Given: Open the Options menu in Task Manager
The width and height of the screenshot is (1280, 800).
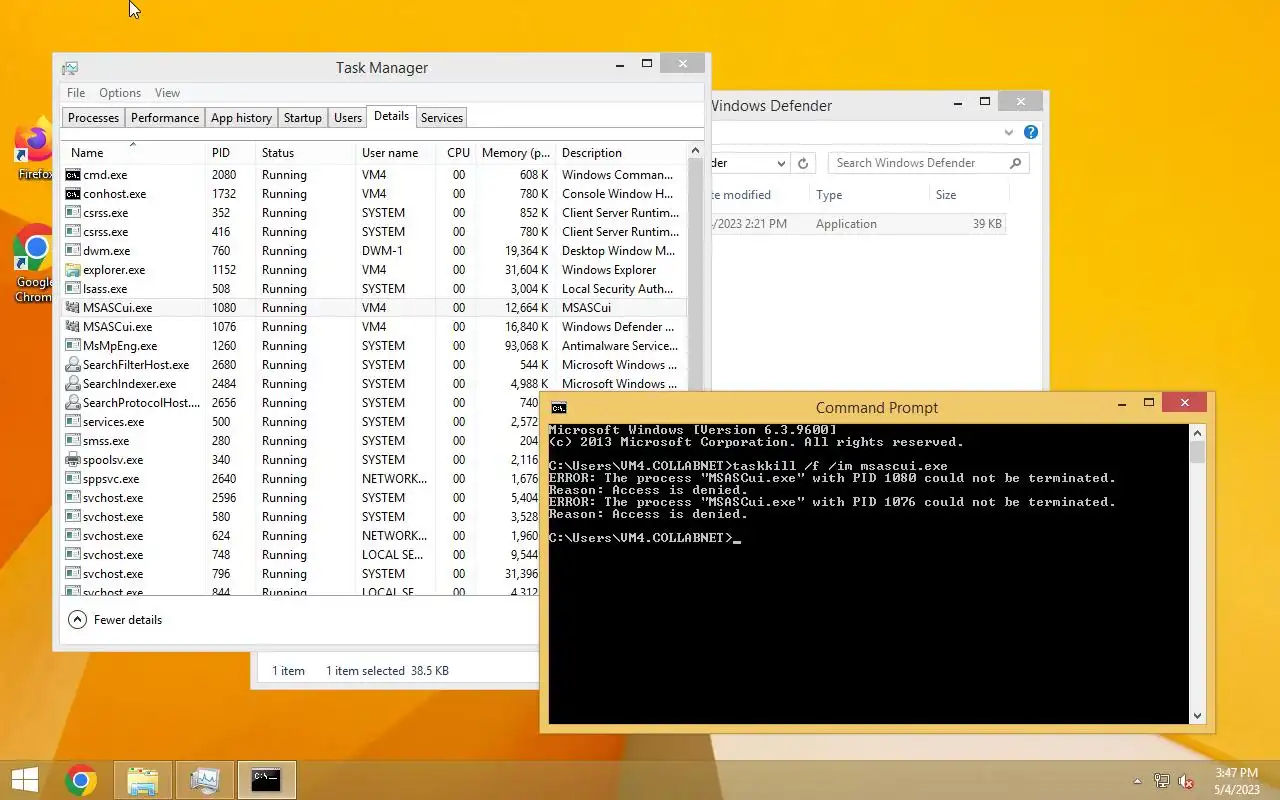Looking at the screenshot, I should 120,93.
